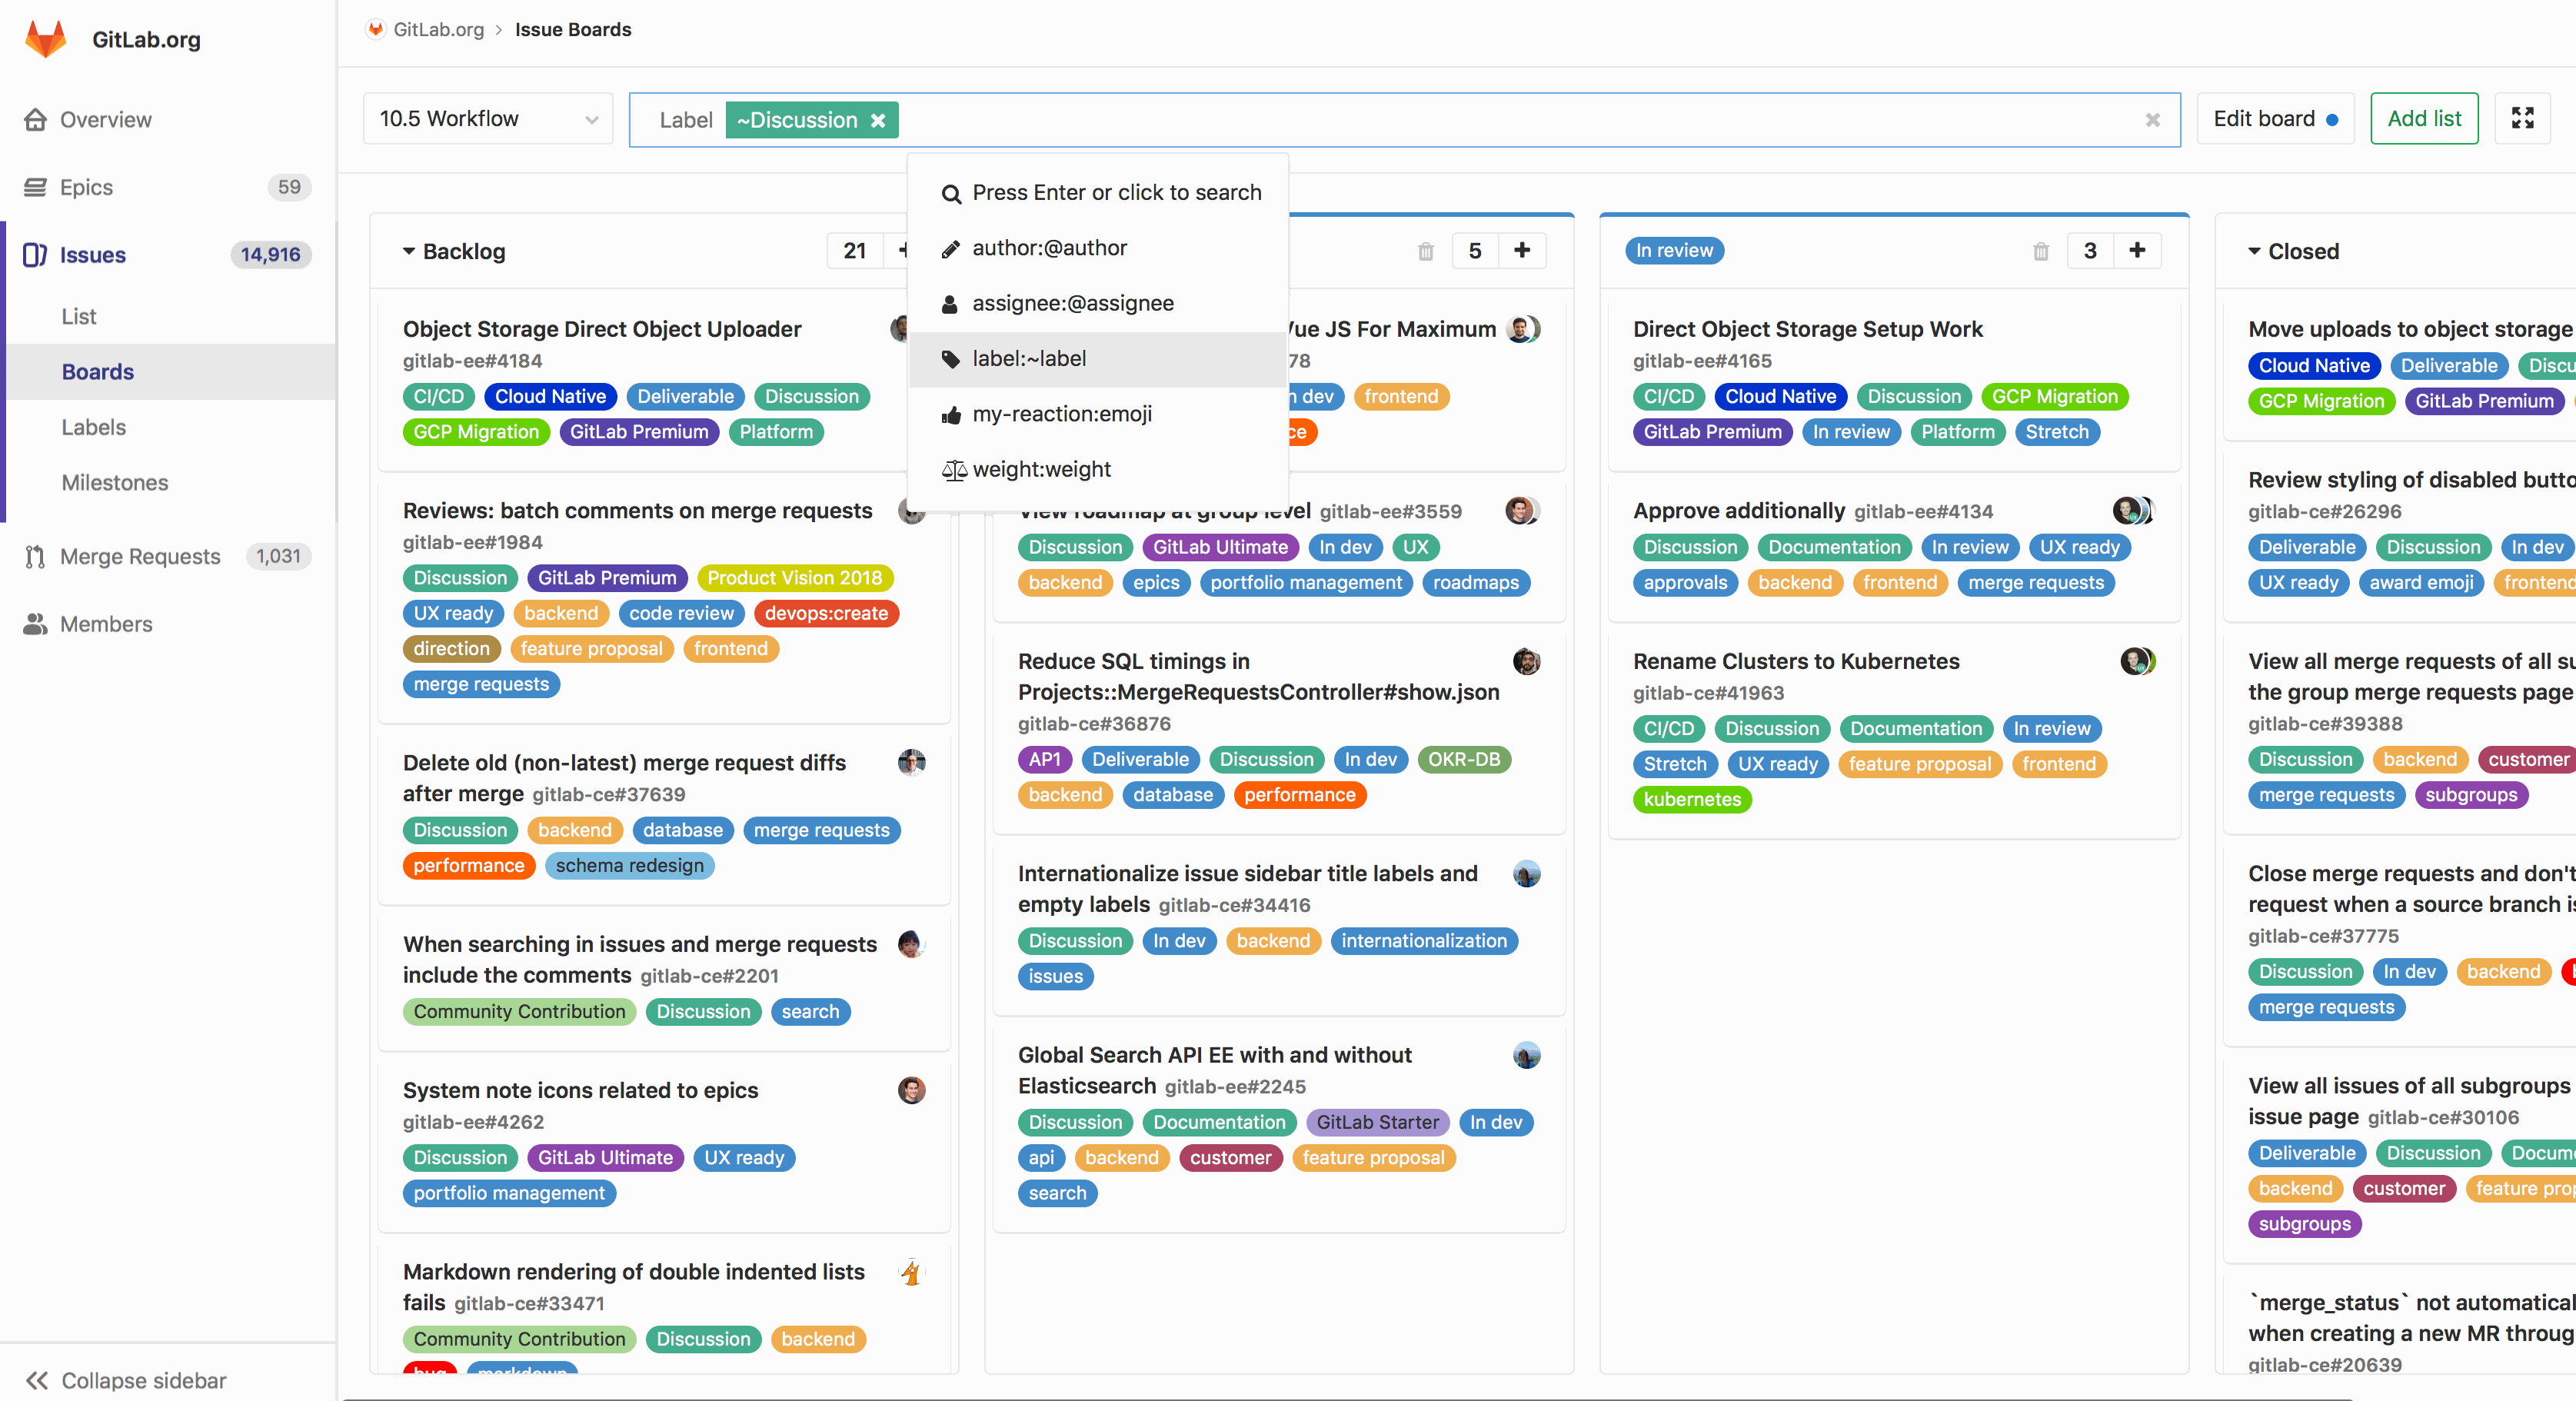This screenshot has height=1401, width=2576.
Task: Open the 10.5 Workflow board dropdown
Action: pyautogui.click(x=488, y=118)
